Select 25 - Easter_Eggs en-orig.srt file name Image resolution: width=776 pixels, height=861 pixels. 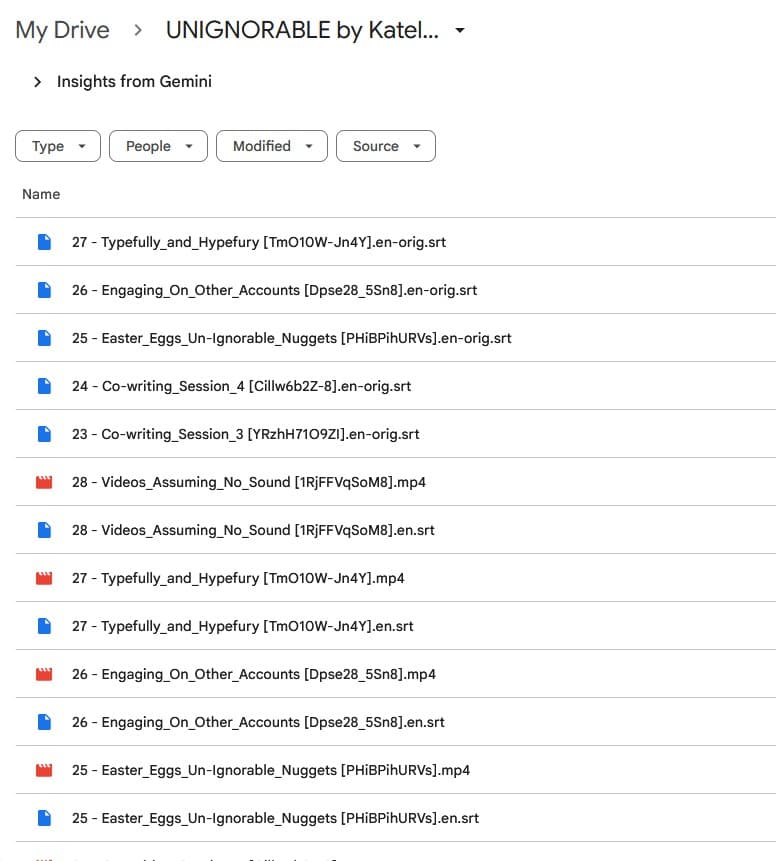[x=291, y=338]
